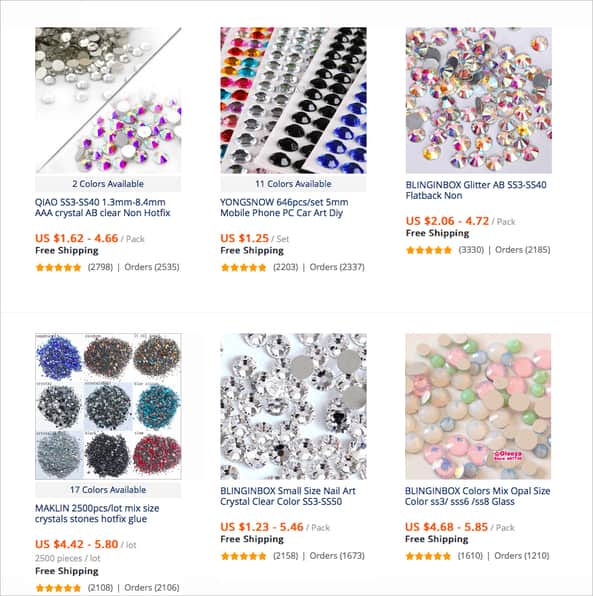Click the BLINGINBOX Glitter AB Flatback title
This screenshot has width=593, height=596.
[x=476, y=190]
